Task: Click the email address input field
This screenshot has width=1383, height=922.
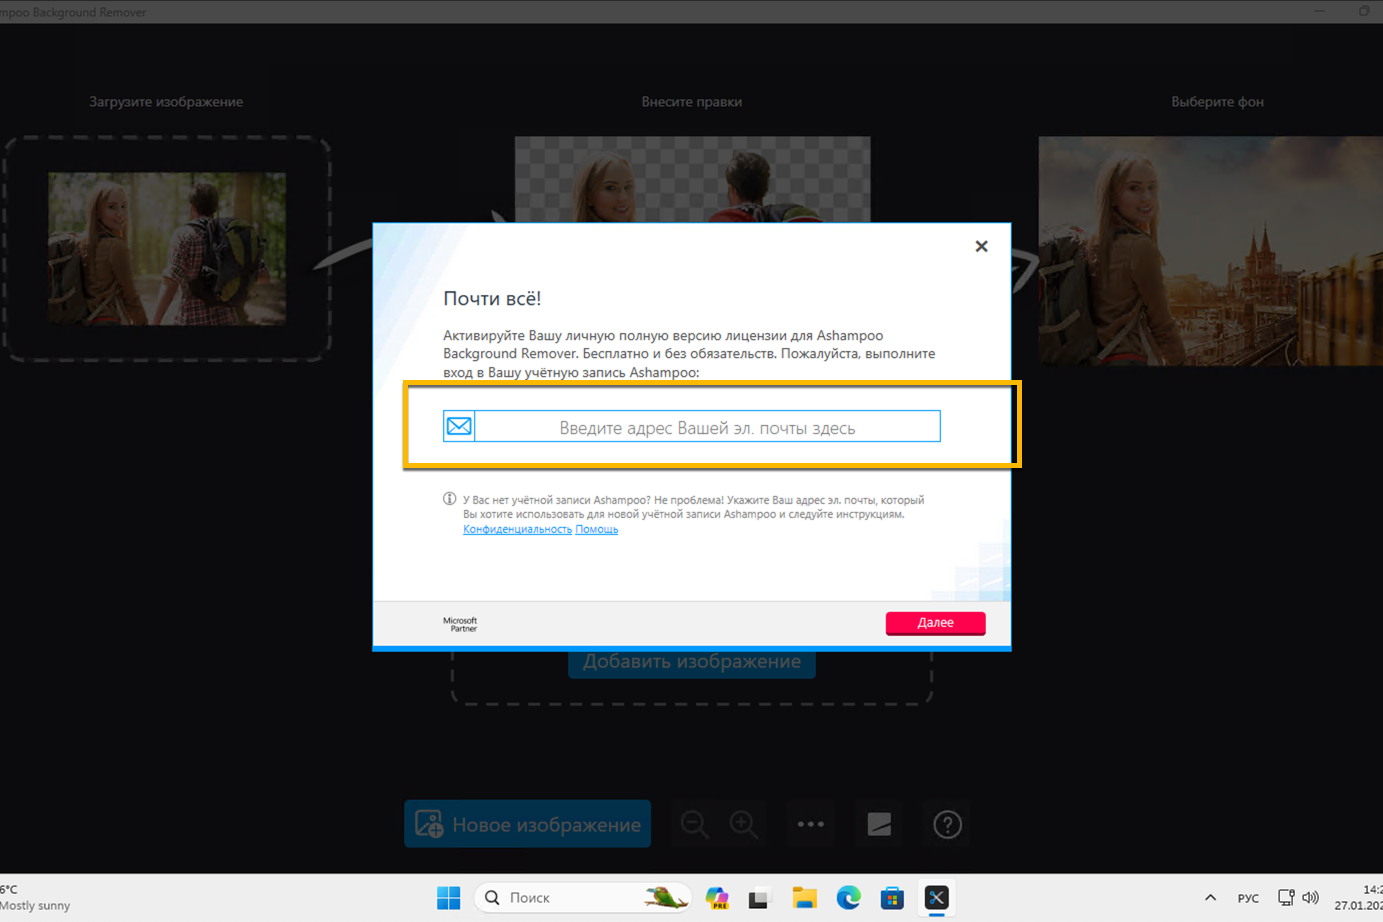Action: pos(707,427)
